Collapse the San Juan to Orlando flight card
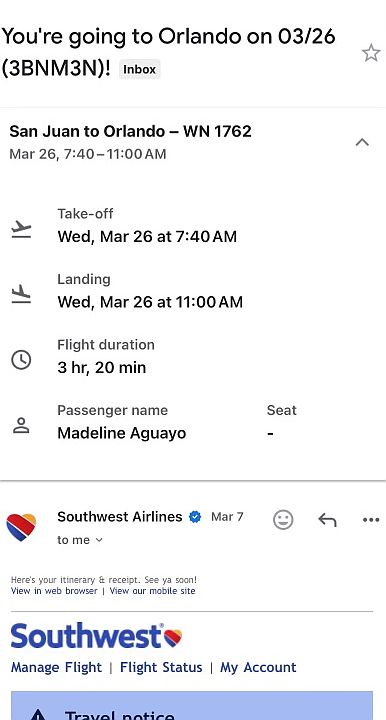The height and width of the screenshot is (720, 386). coord(362,142)
